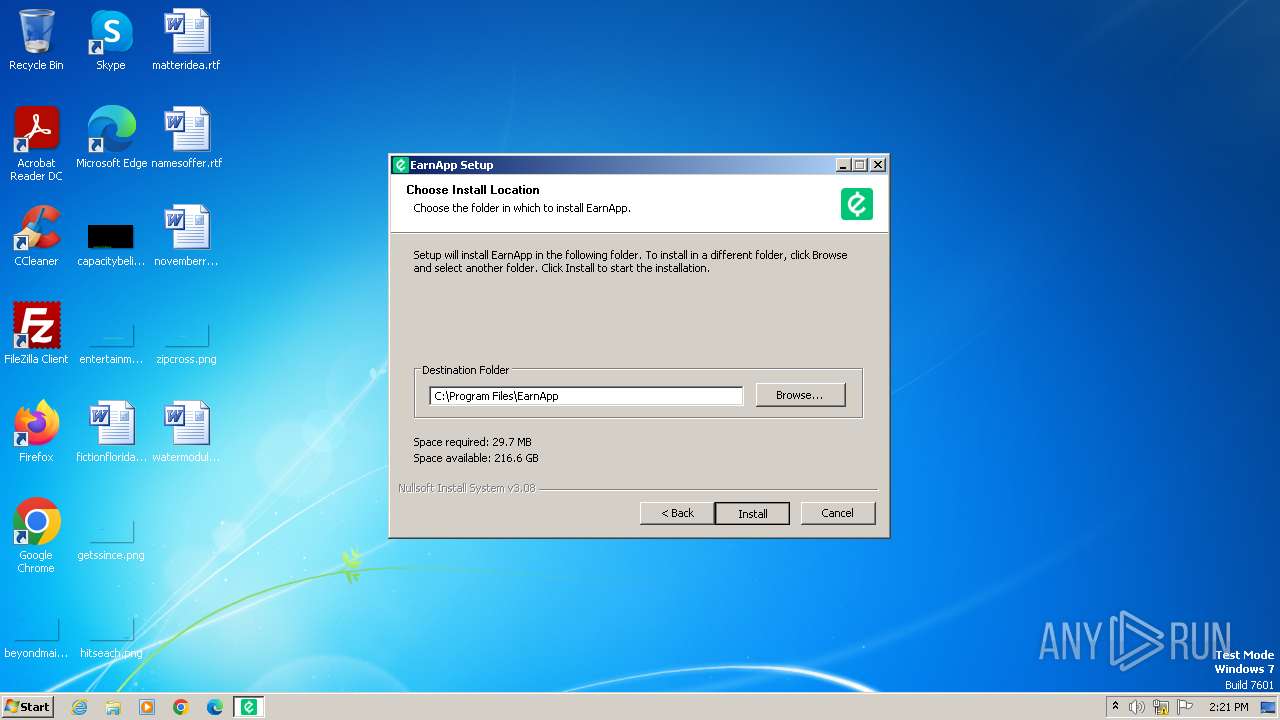This screenshot has width=1280, height=720.
Task: Open the media player taskbar icon
Action: [147, 707]
